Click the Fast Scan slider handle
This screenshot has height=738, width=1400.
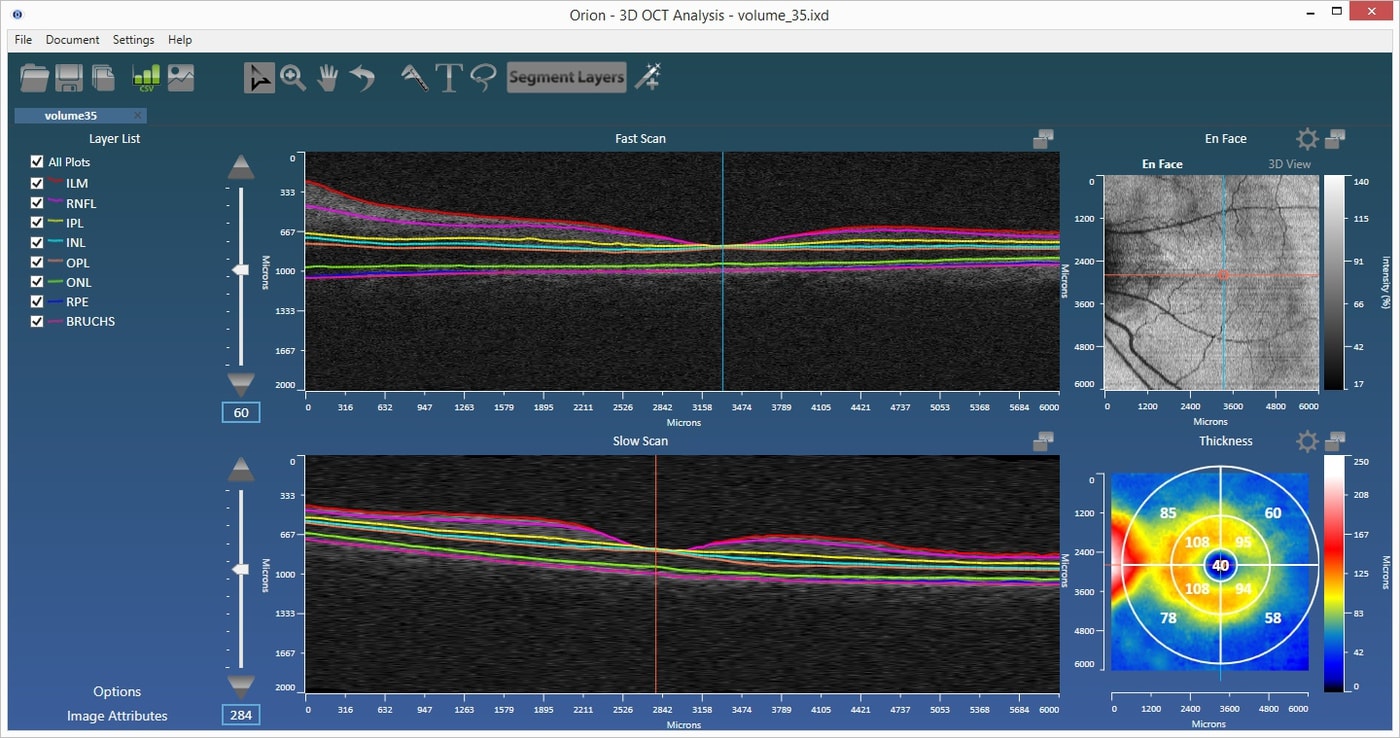241,269
